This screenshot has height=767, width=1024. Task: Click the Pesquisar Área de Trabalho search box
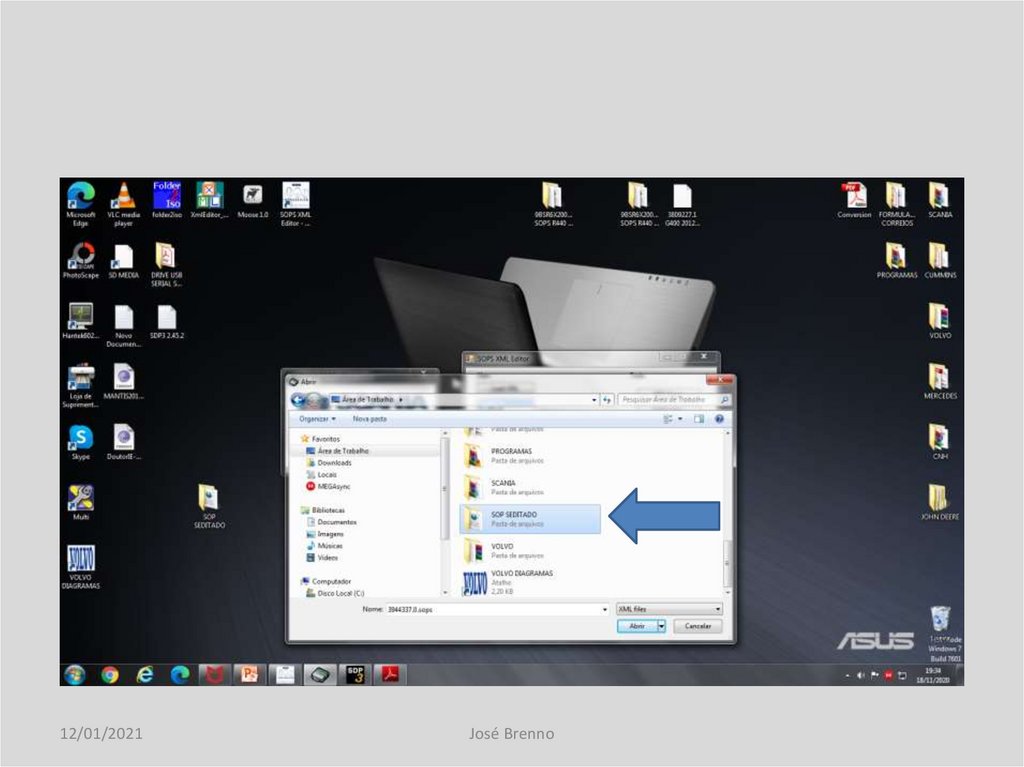[673, 399]
